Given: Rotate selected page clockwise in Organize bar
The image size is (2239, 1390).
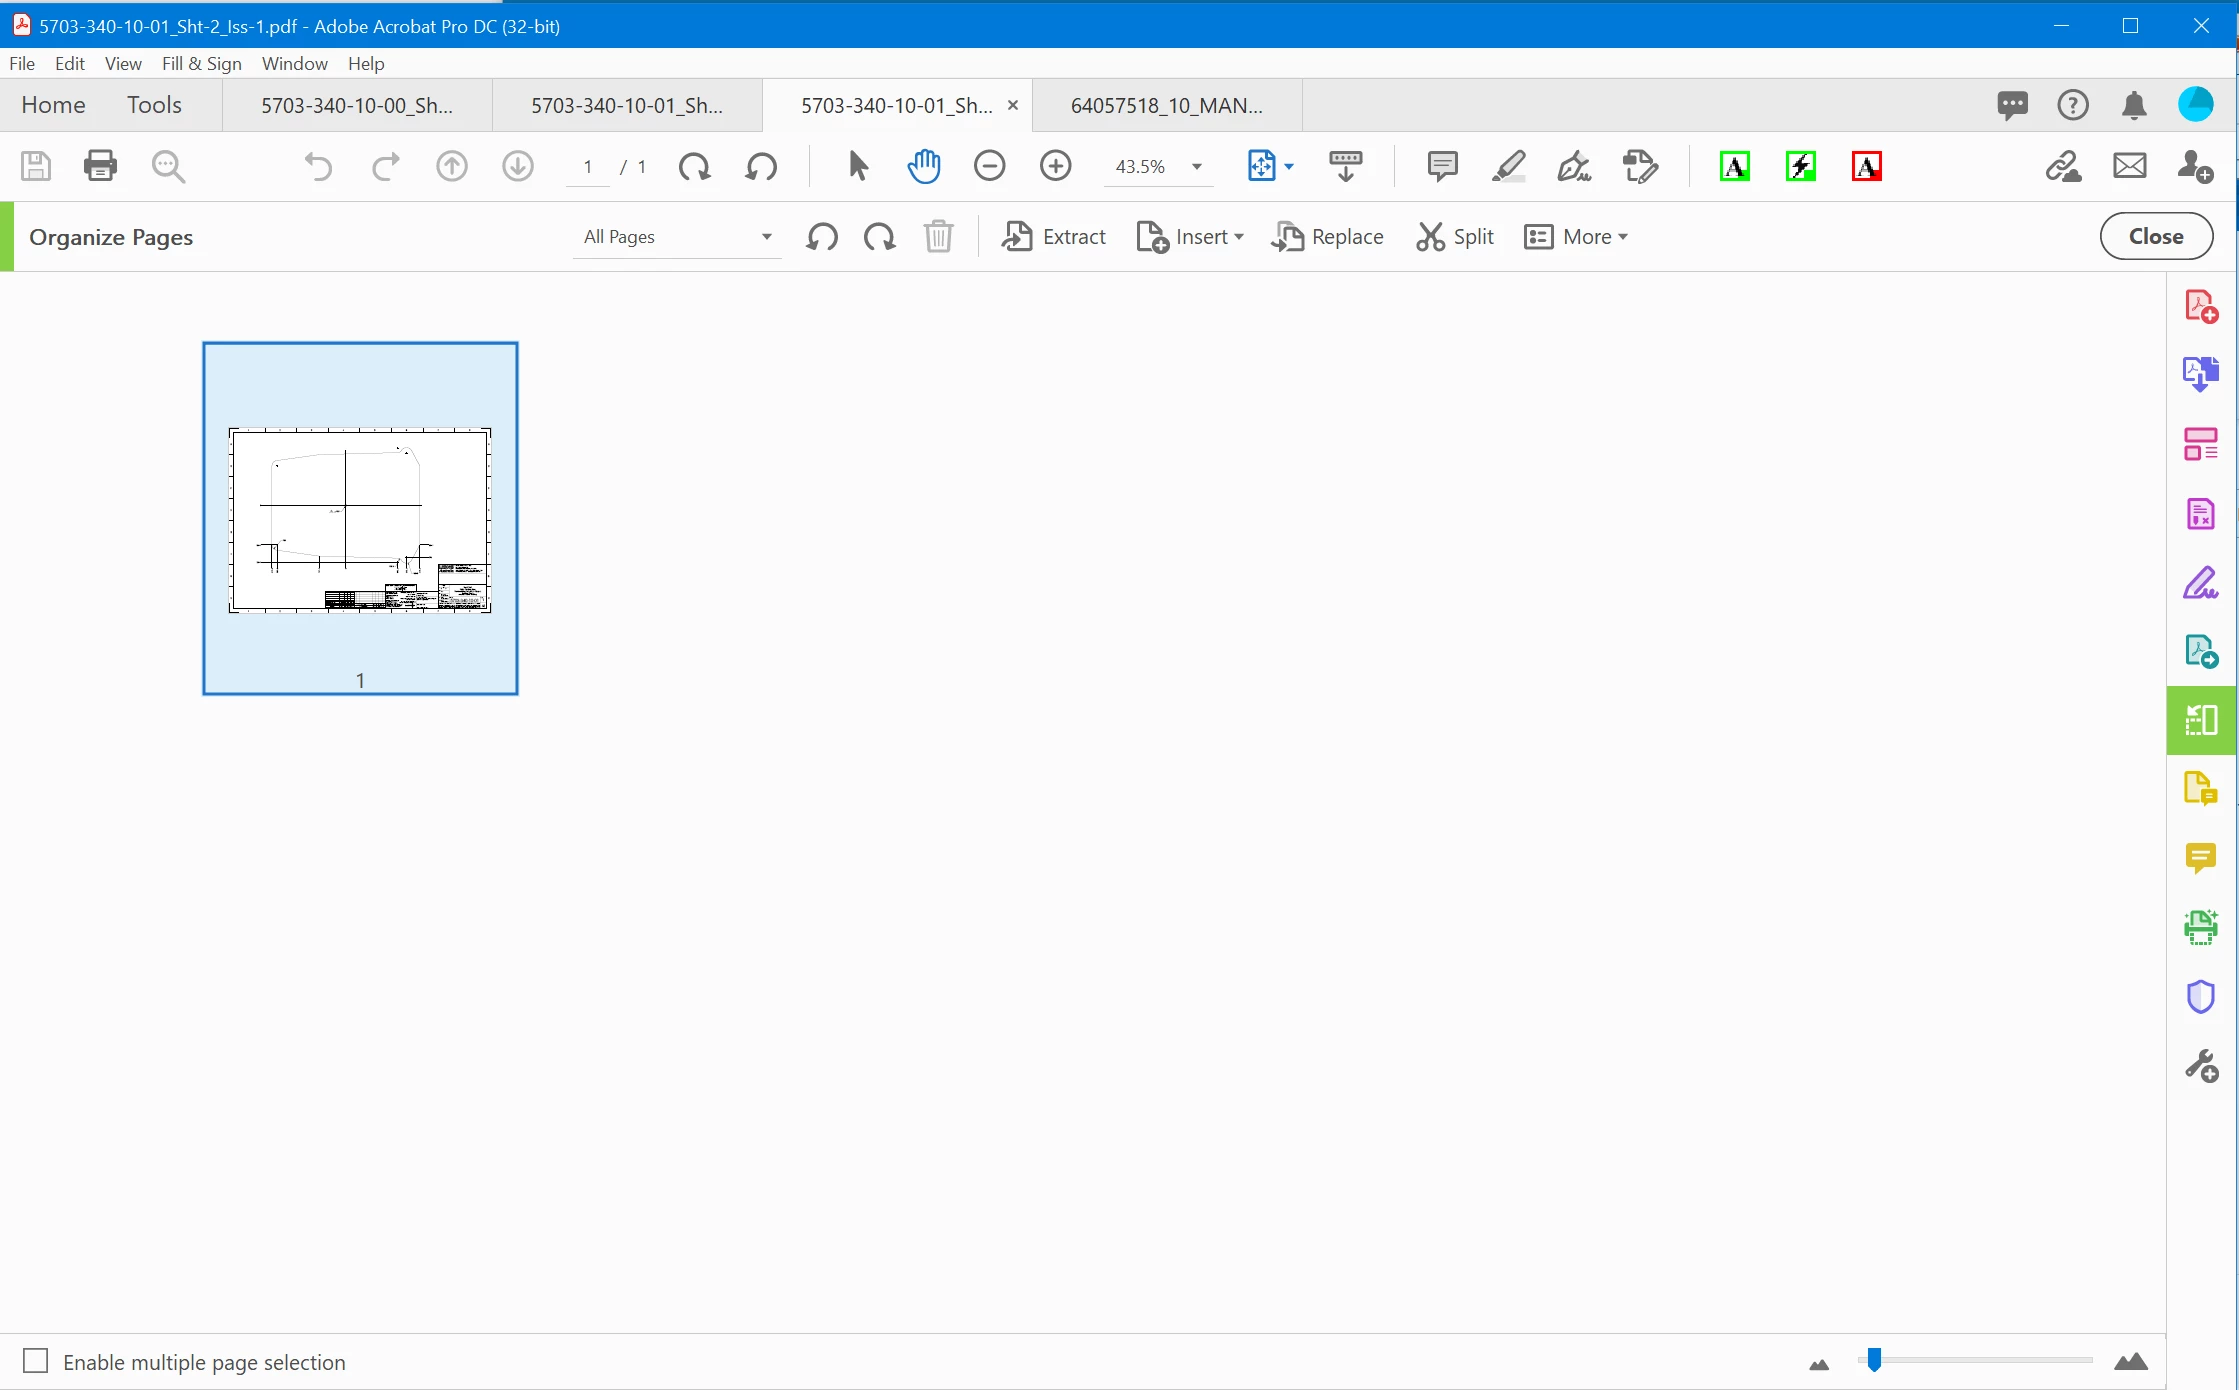Looking at the screenshot, I should (x=880, y=237).
